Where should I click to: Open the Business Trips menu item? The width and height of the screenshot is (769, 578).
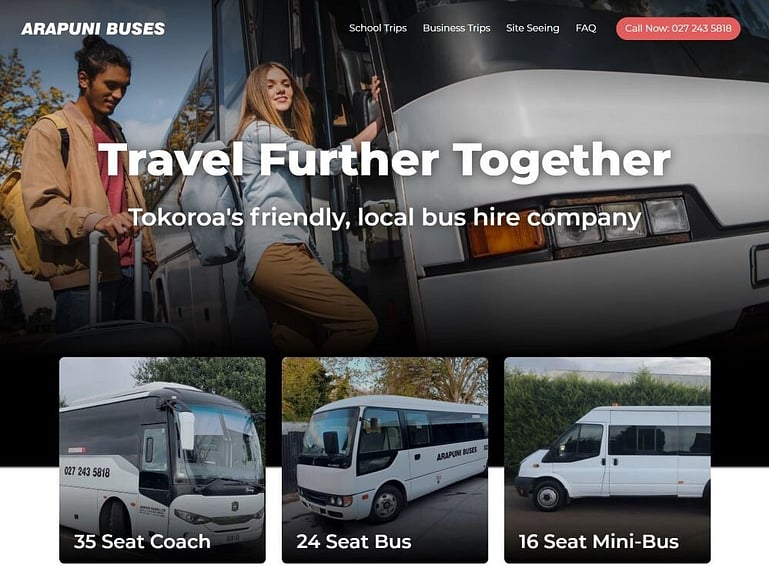[x=457, y=28]
